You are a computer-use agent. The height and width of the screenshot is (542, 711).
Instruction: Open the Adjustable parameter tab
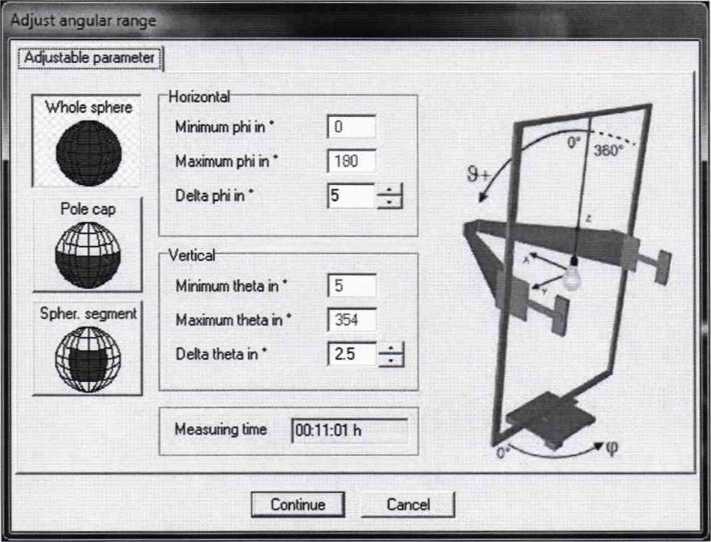90,58
